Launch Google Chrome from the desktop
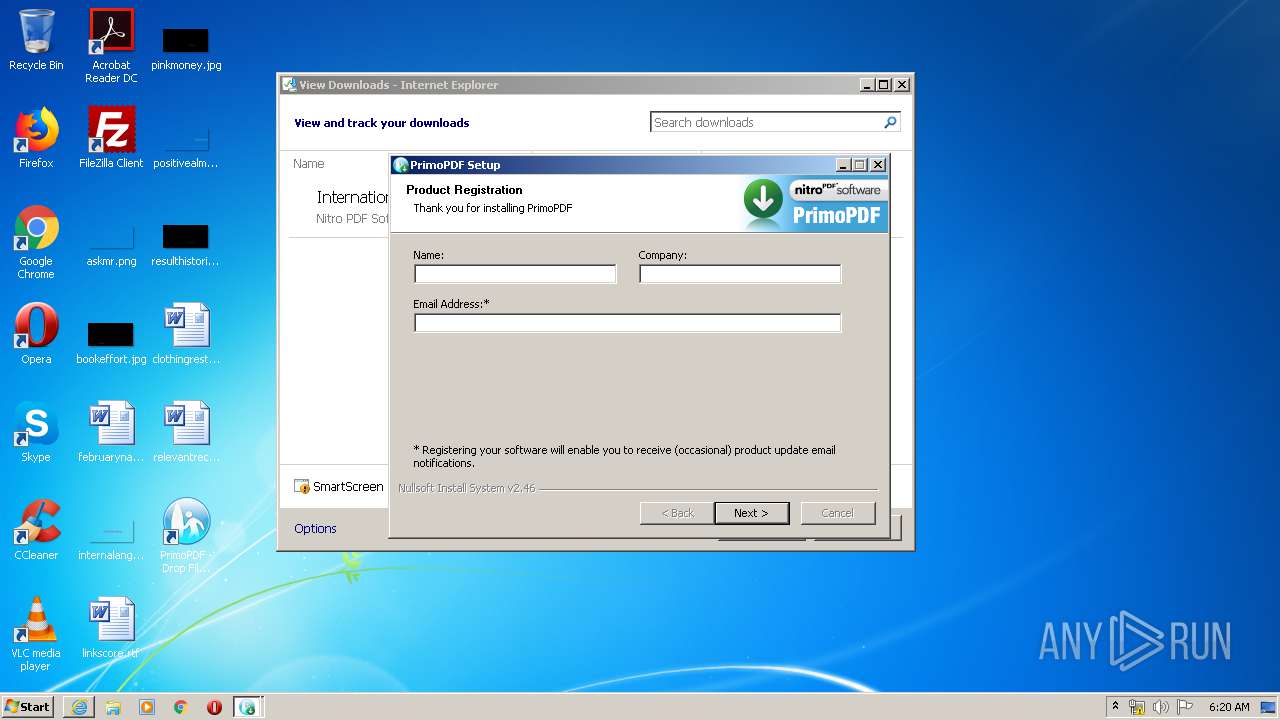Image resolution: width=1280 pixels, height=720 pixels. point(36,243)
